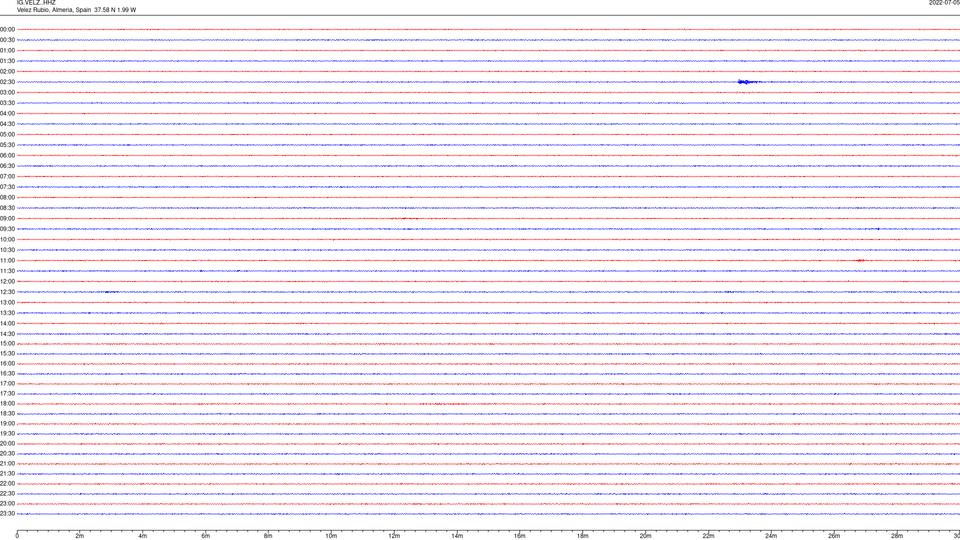Click the 0 origin tick label on the minute axis
This screenshot has height=540, width=960.
(x=17, y=536)
